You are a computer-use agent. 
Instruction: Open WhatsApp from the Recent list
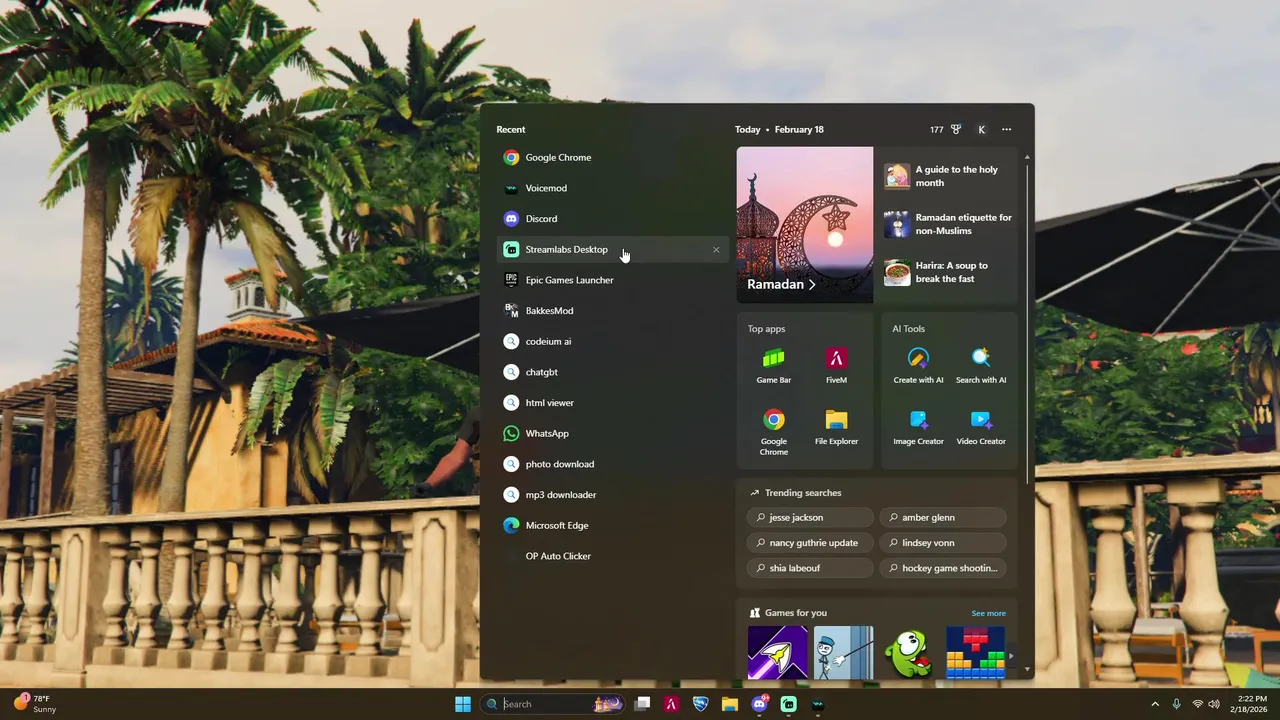coord(611,433)
